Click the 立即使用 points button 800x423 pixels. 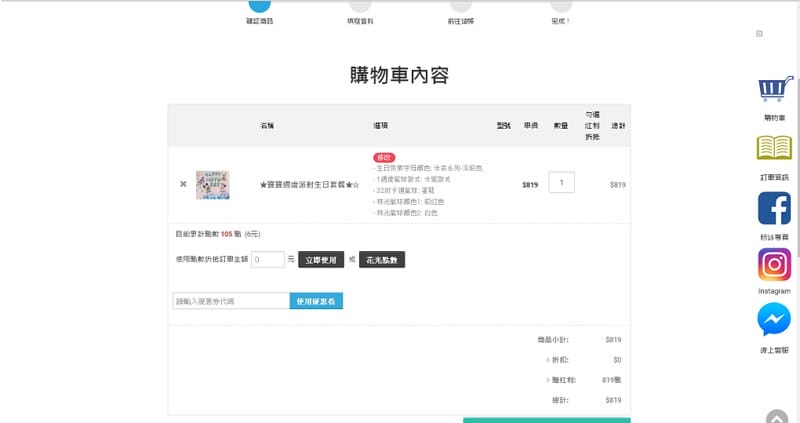(321, 260)
